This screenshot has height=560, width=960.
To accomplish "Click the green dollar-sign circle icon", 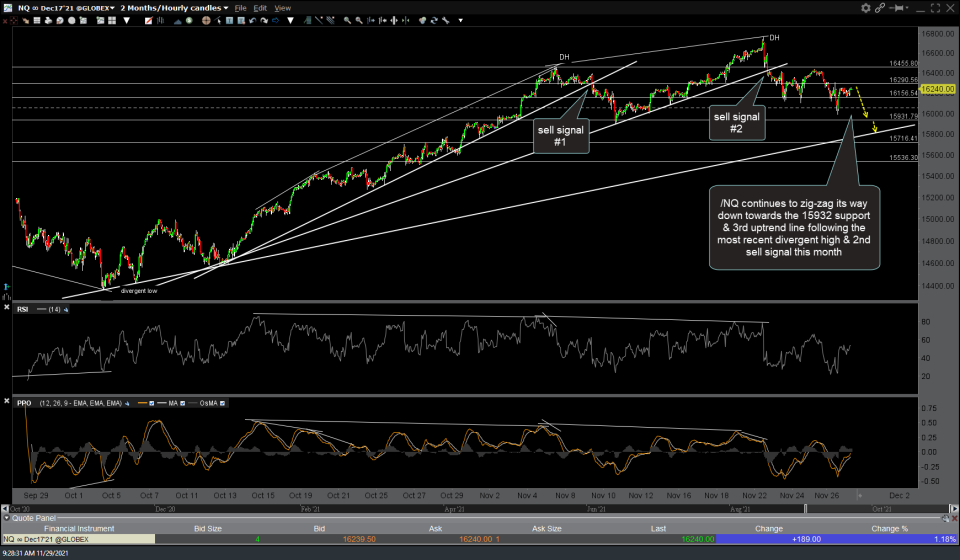I will [x=189, y=20].
